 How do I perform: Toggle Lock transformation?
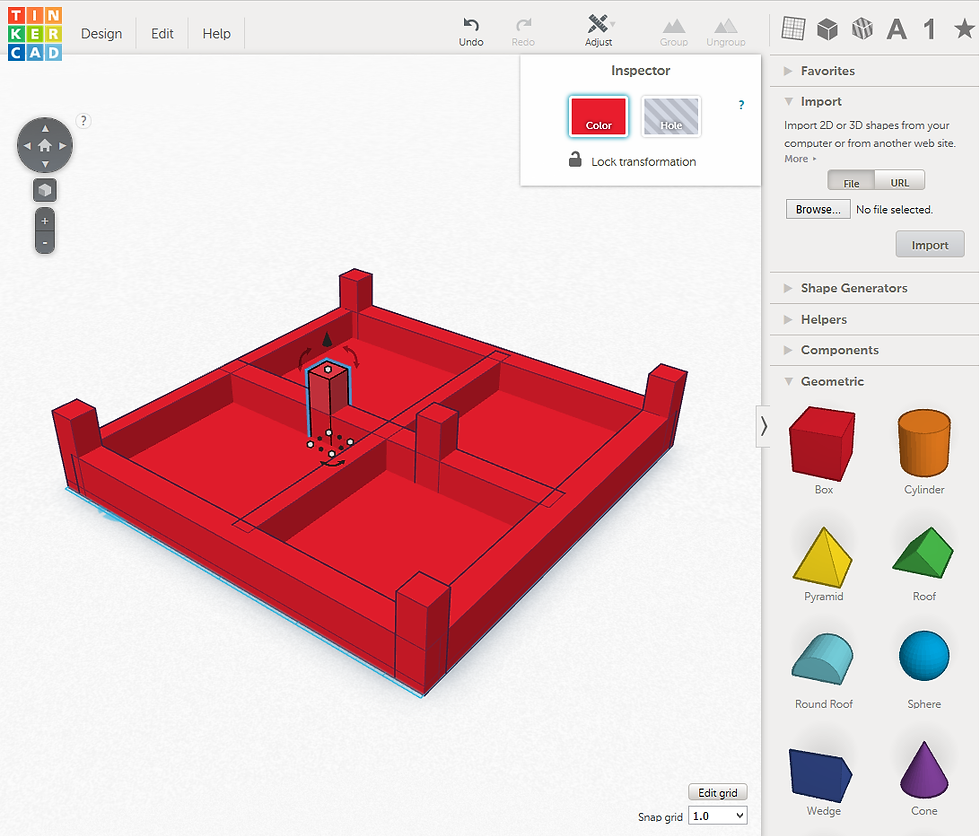pyautogui.click(x=632, y=161)
